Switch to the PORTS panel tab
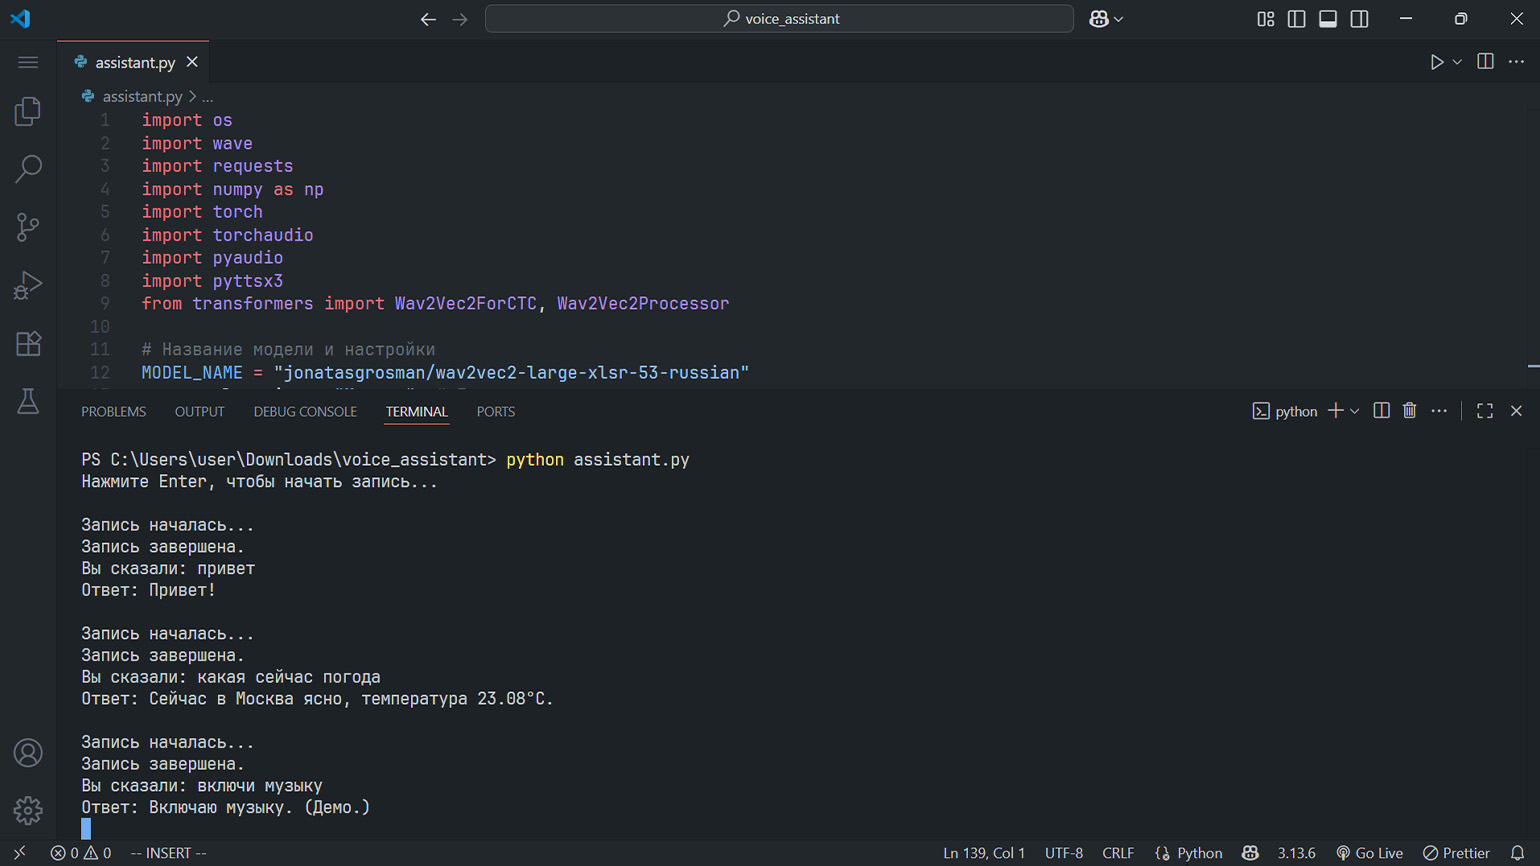The image size is (1540, 866). click(496, 412)
